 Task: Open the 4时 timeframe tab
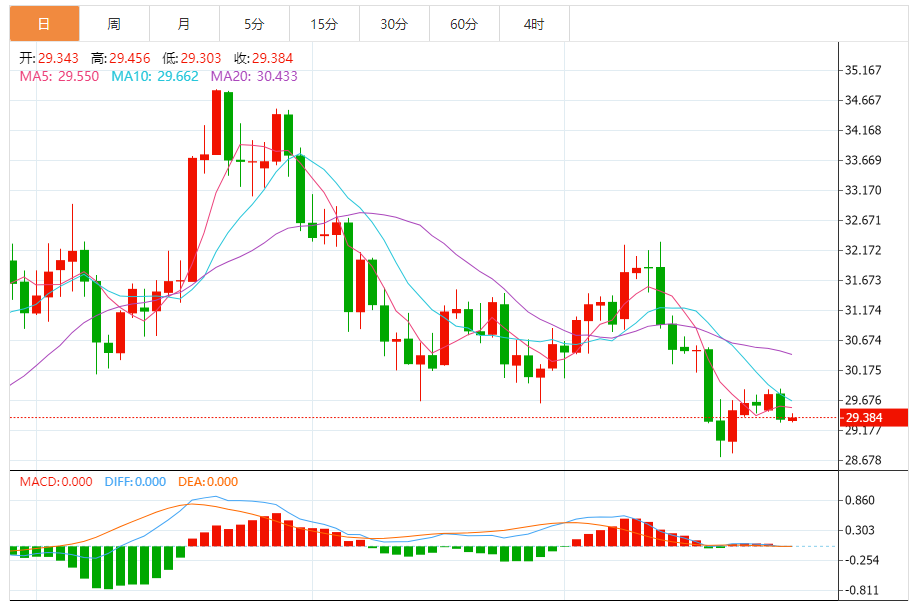(x=535, y=24)
